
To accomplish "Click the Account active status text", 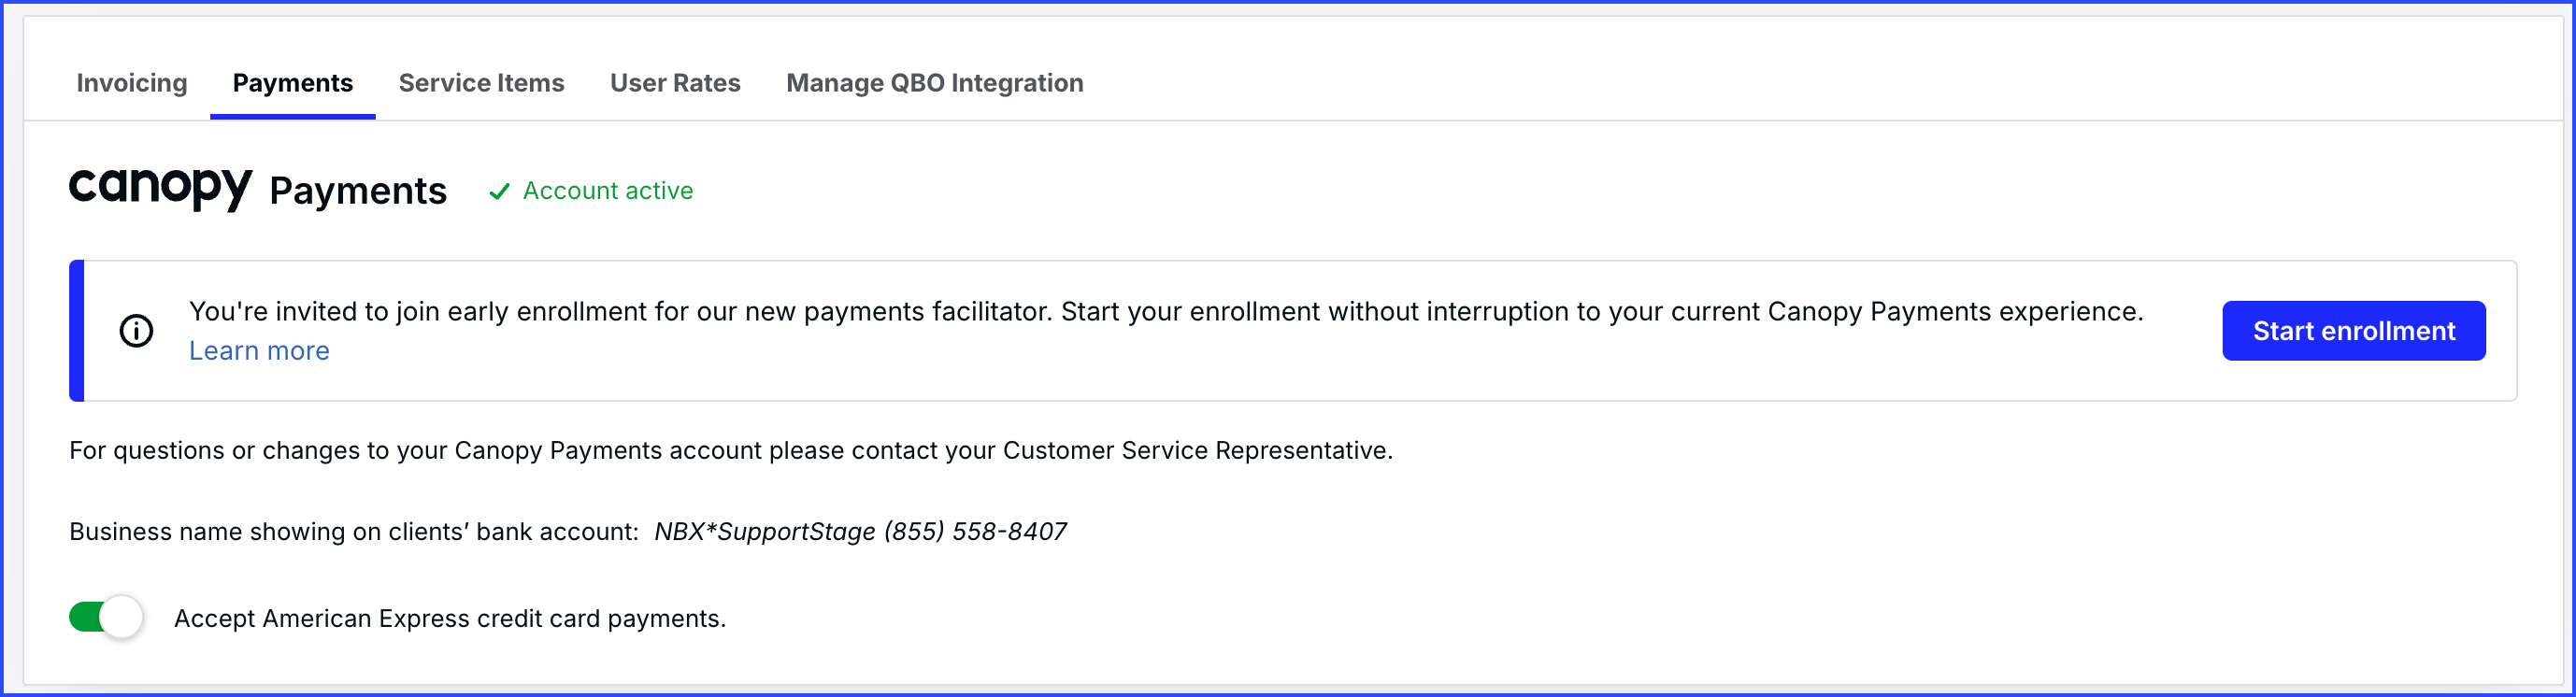I will pyautogui.click(x=607, y=191).
